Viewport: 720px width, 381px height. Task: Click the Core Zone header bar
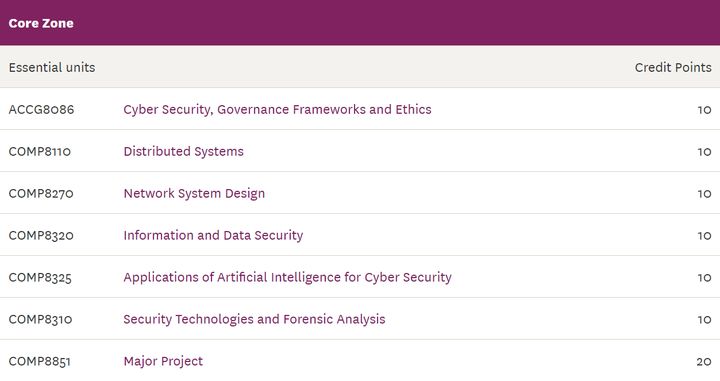pos(360,22)
